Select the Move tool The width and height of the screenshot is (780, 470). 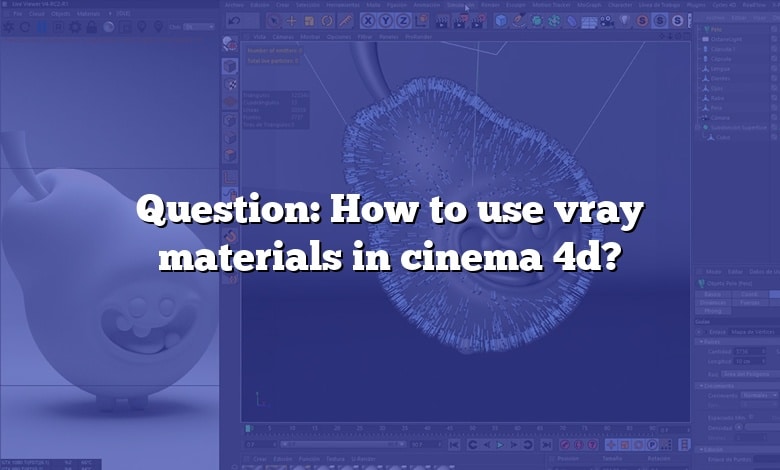292,21
